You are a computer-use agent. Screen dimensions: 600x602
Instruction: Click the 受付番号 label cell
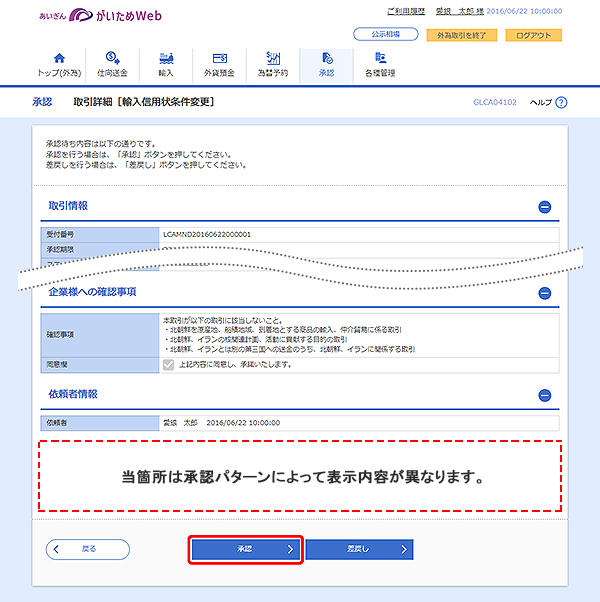(100, 235)
